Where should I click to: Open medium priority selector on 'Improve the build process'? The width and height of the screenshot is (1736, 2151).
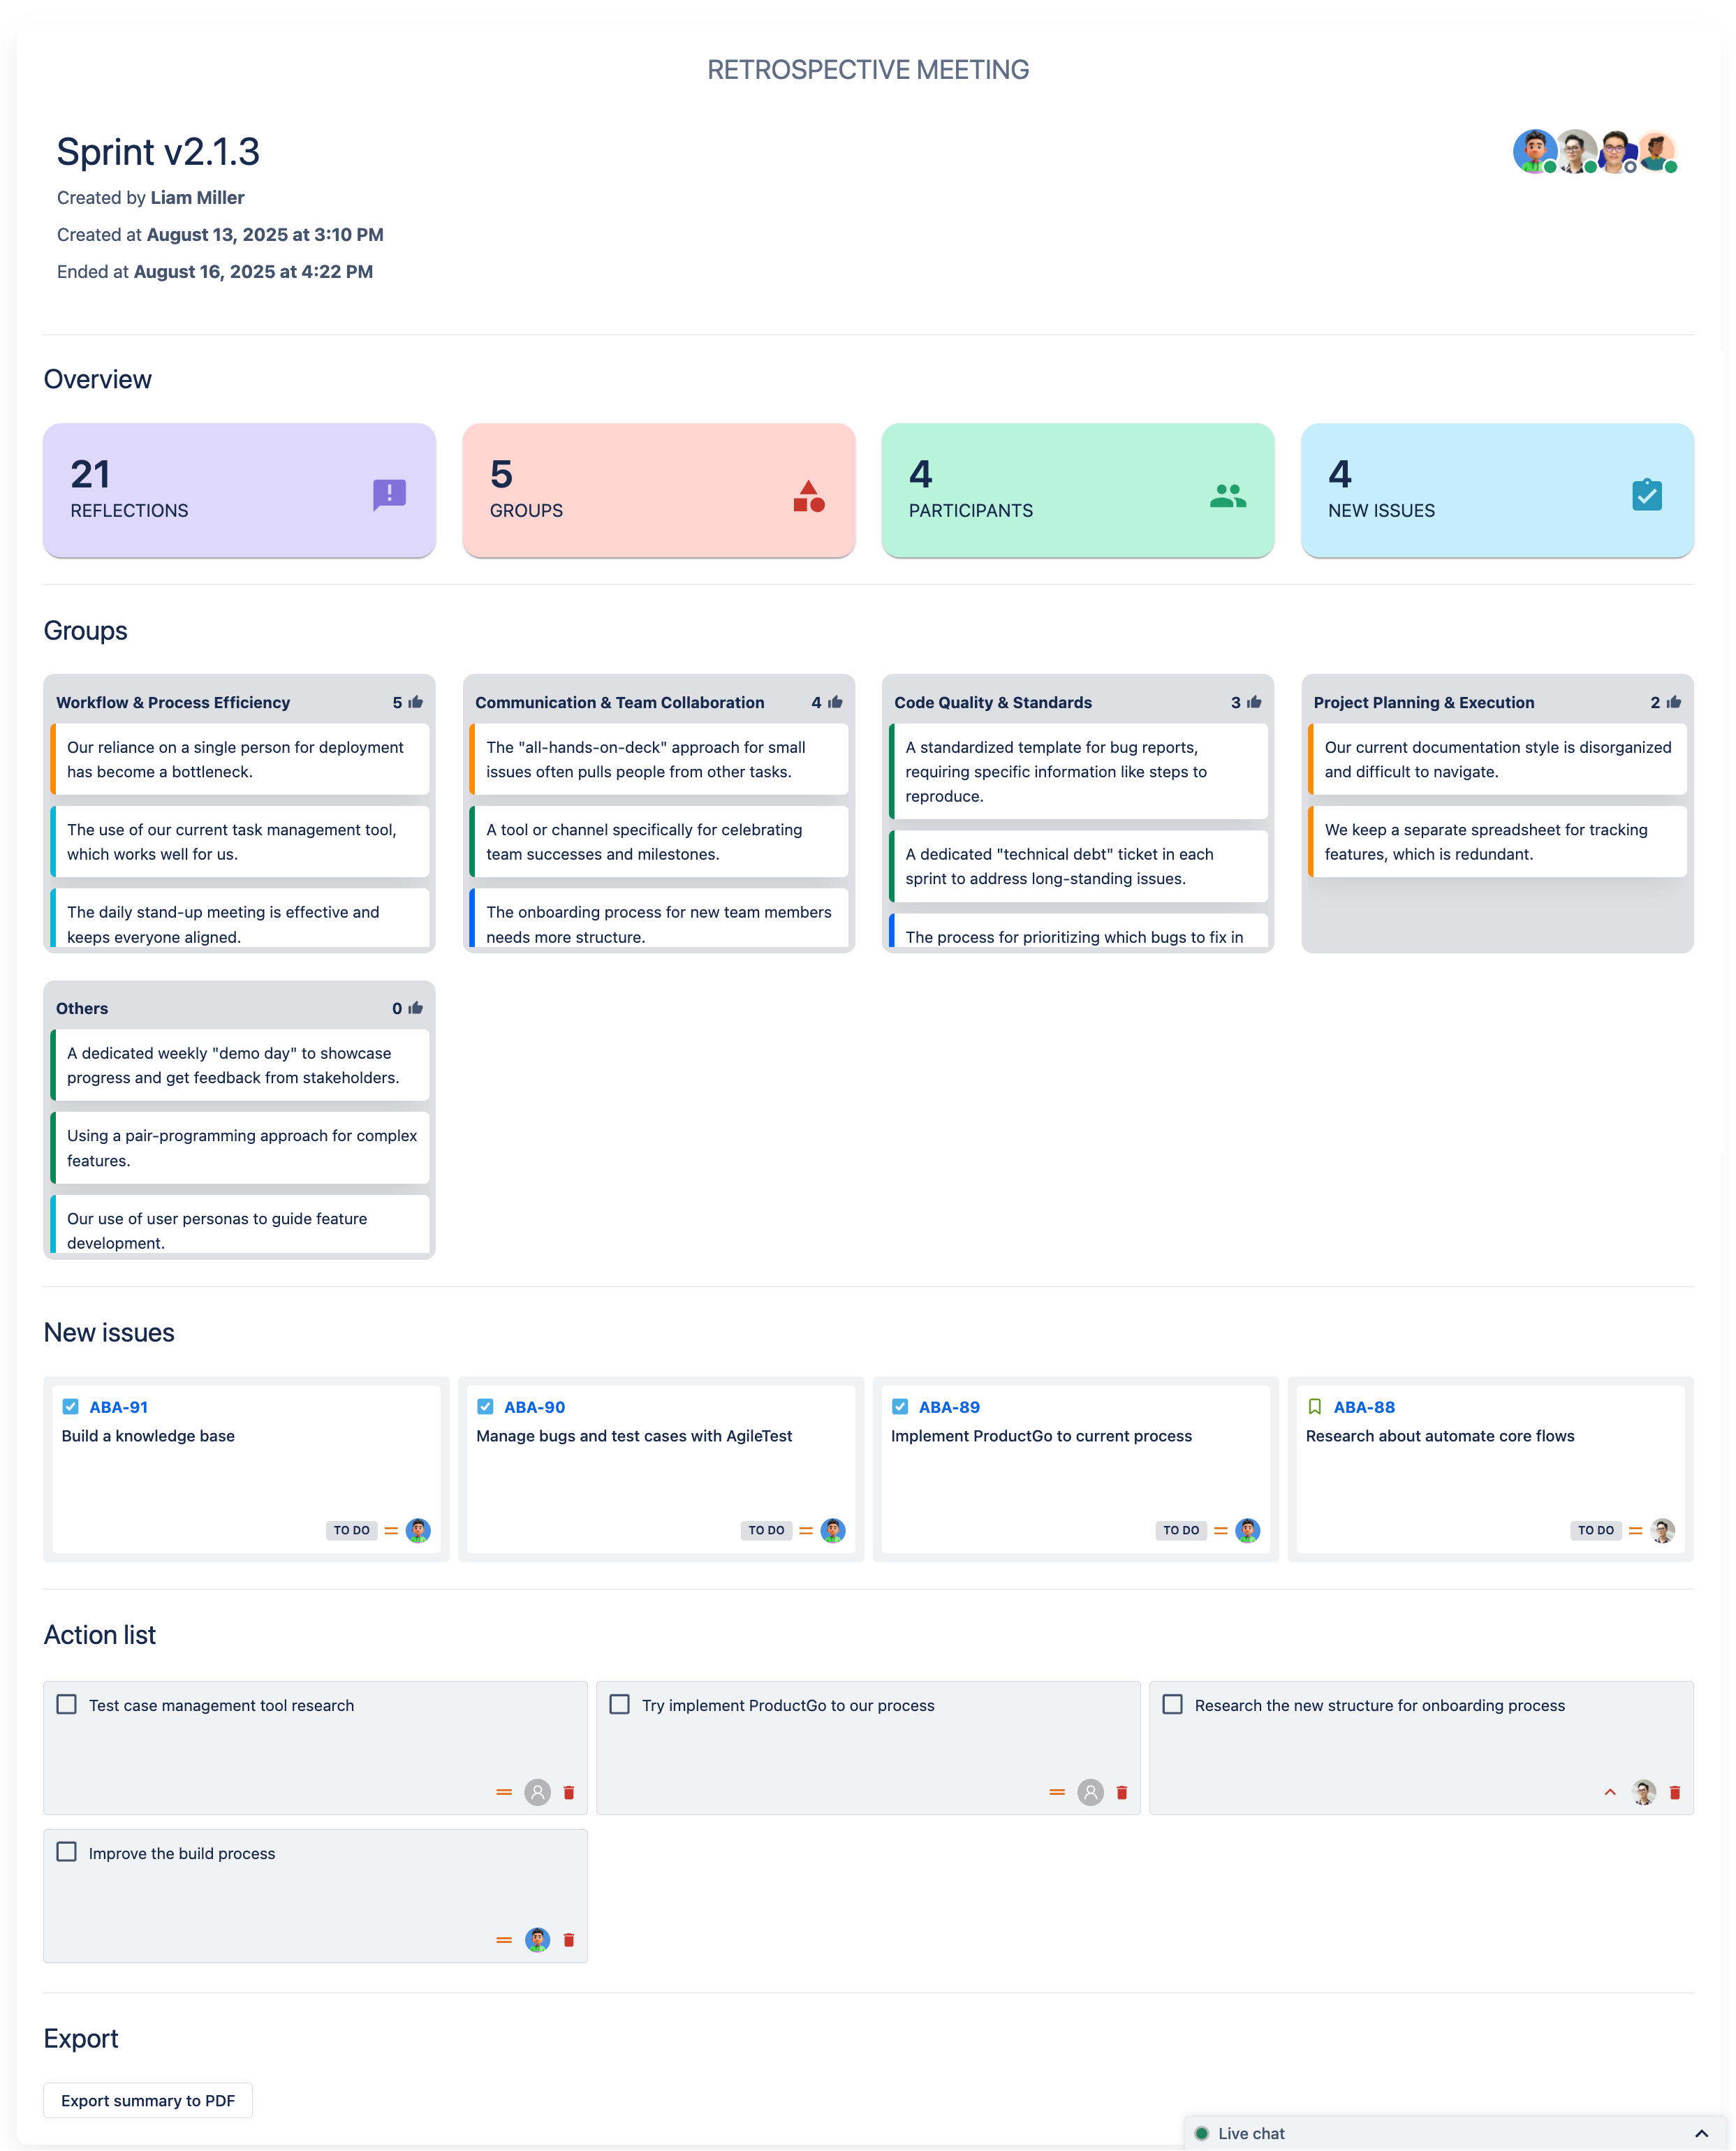point(504,1940)
